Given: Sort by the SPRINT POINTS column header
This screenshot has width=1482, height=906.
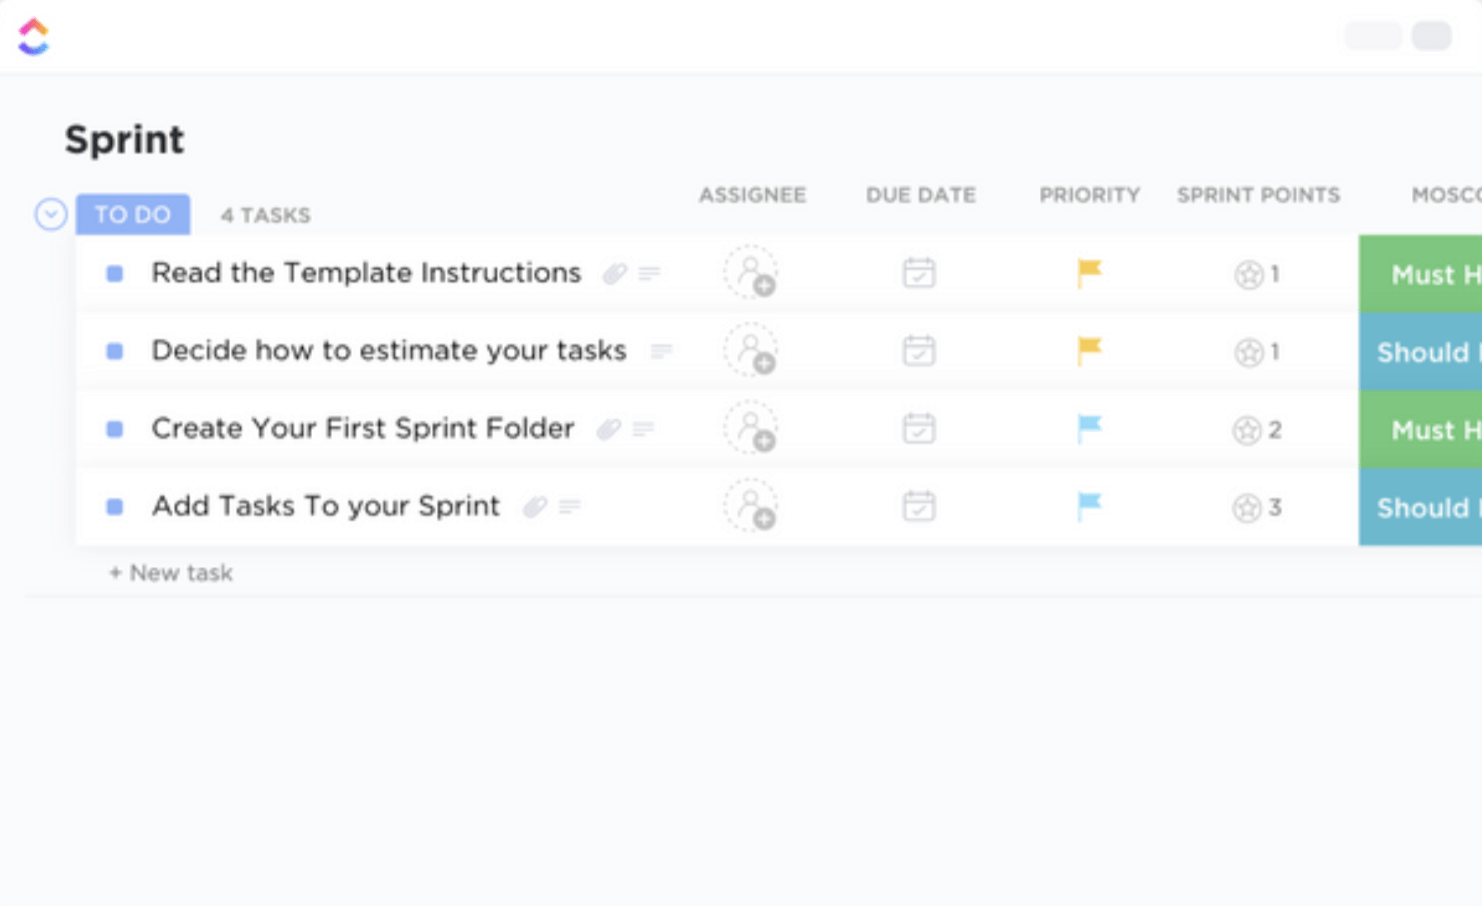Looking at the screenshot, I should pos(1258,195).
